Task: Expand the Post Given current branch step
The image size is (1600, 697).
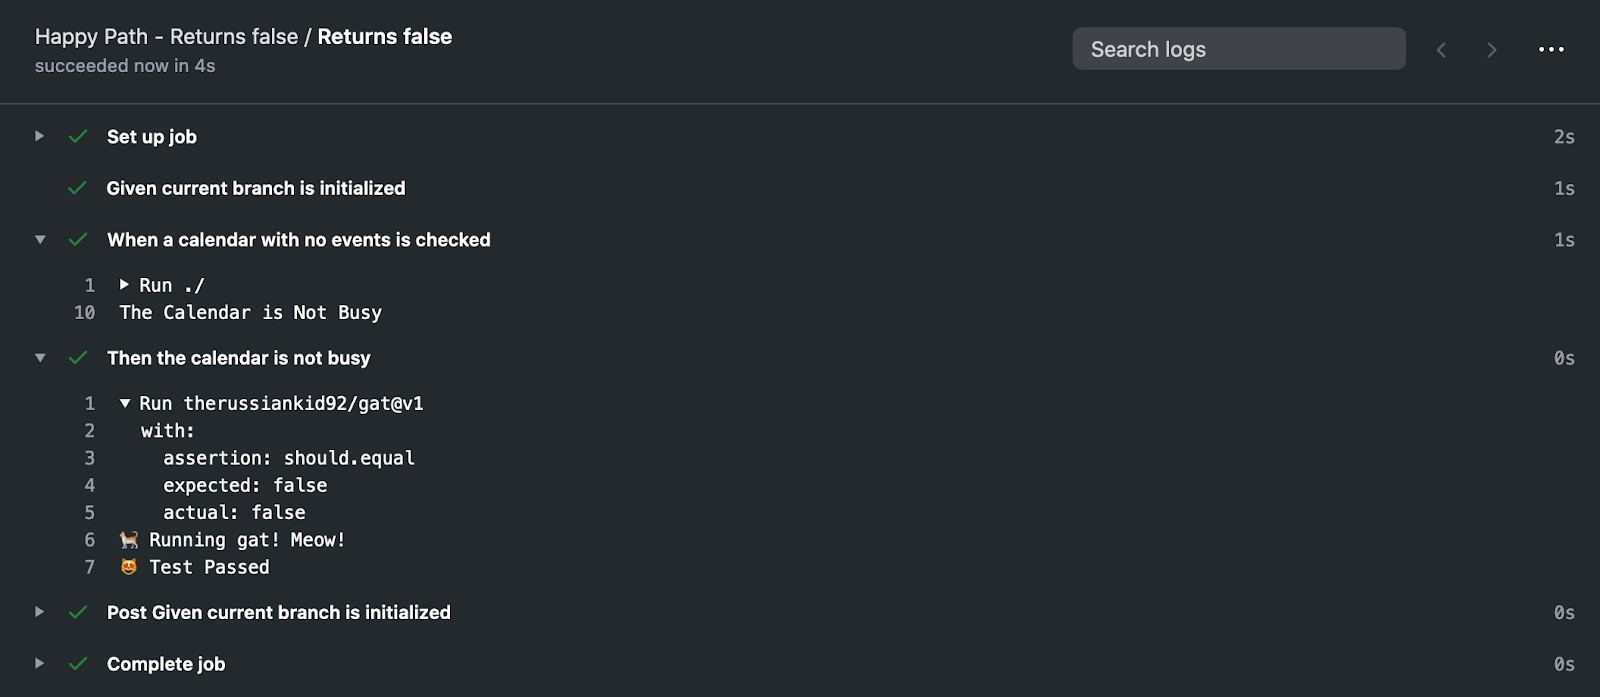Action: click(40, 612)
